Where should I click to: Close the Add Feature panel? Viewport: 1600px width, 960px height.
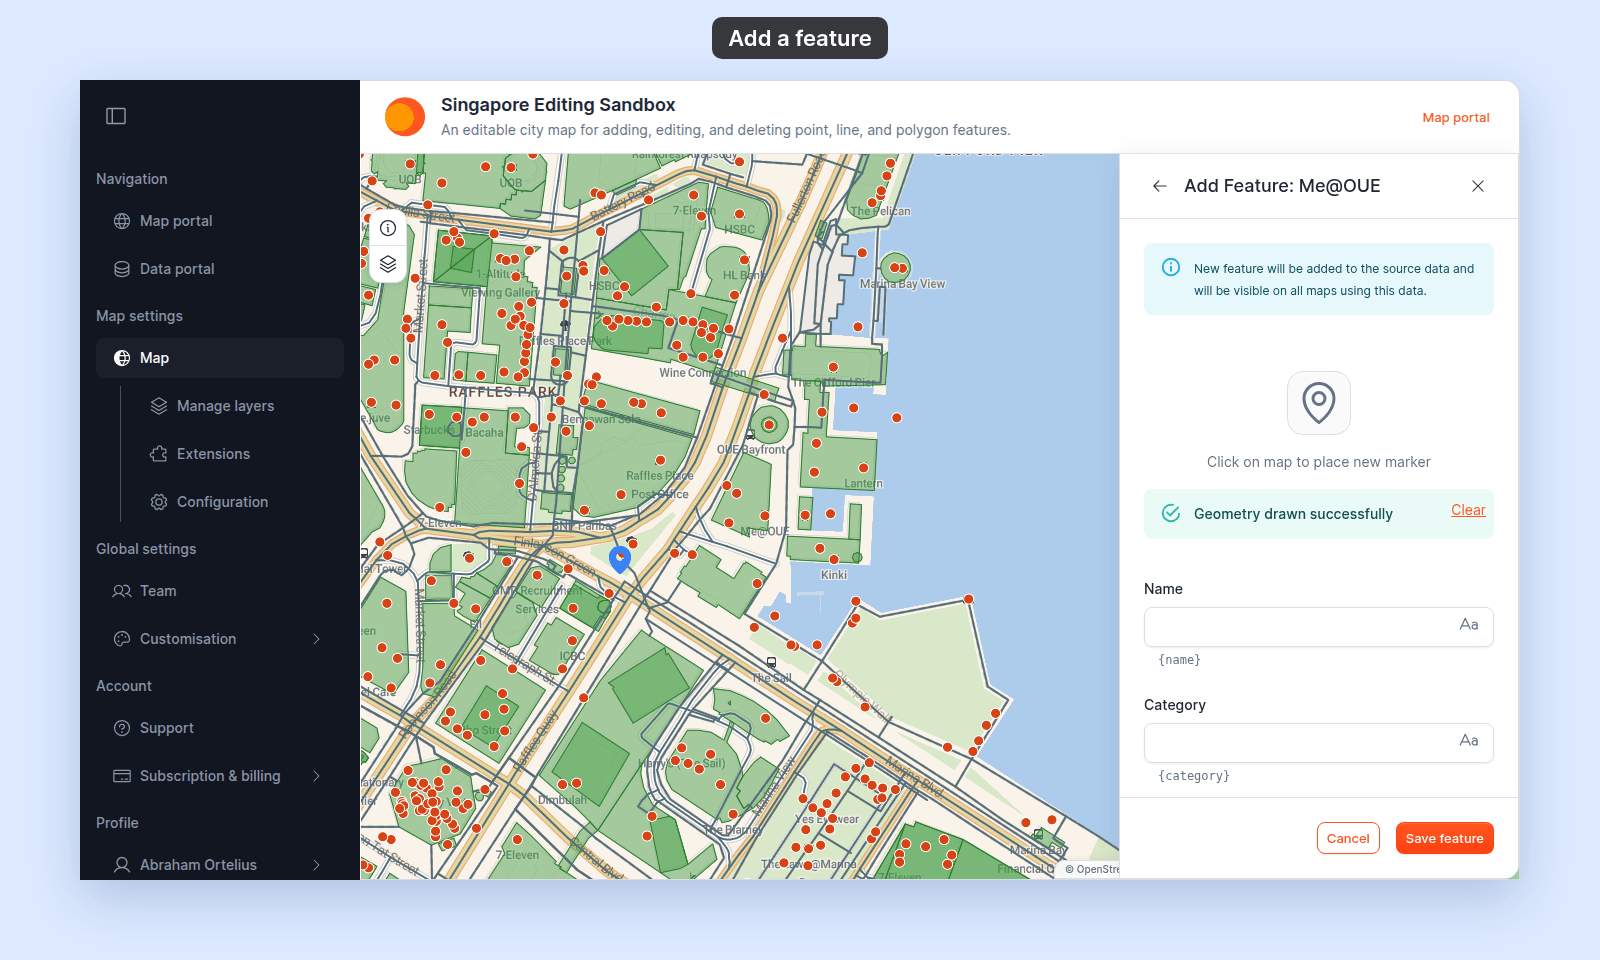[1478, 186]
